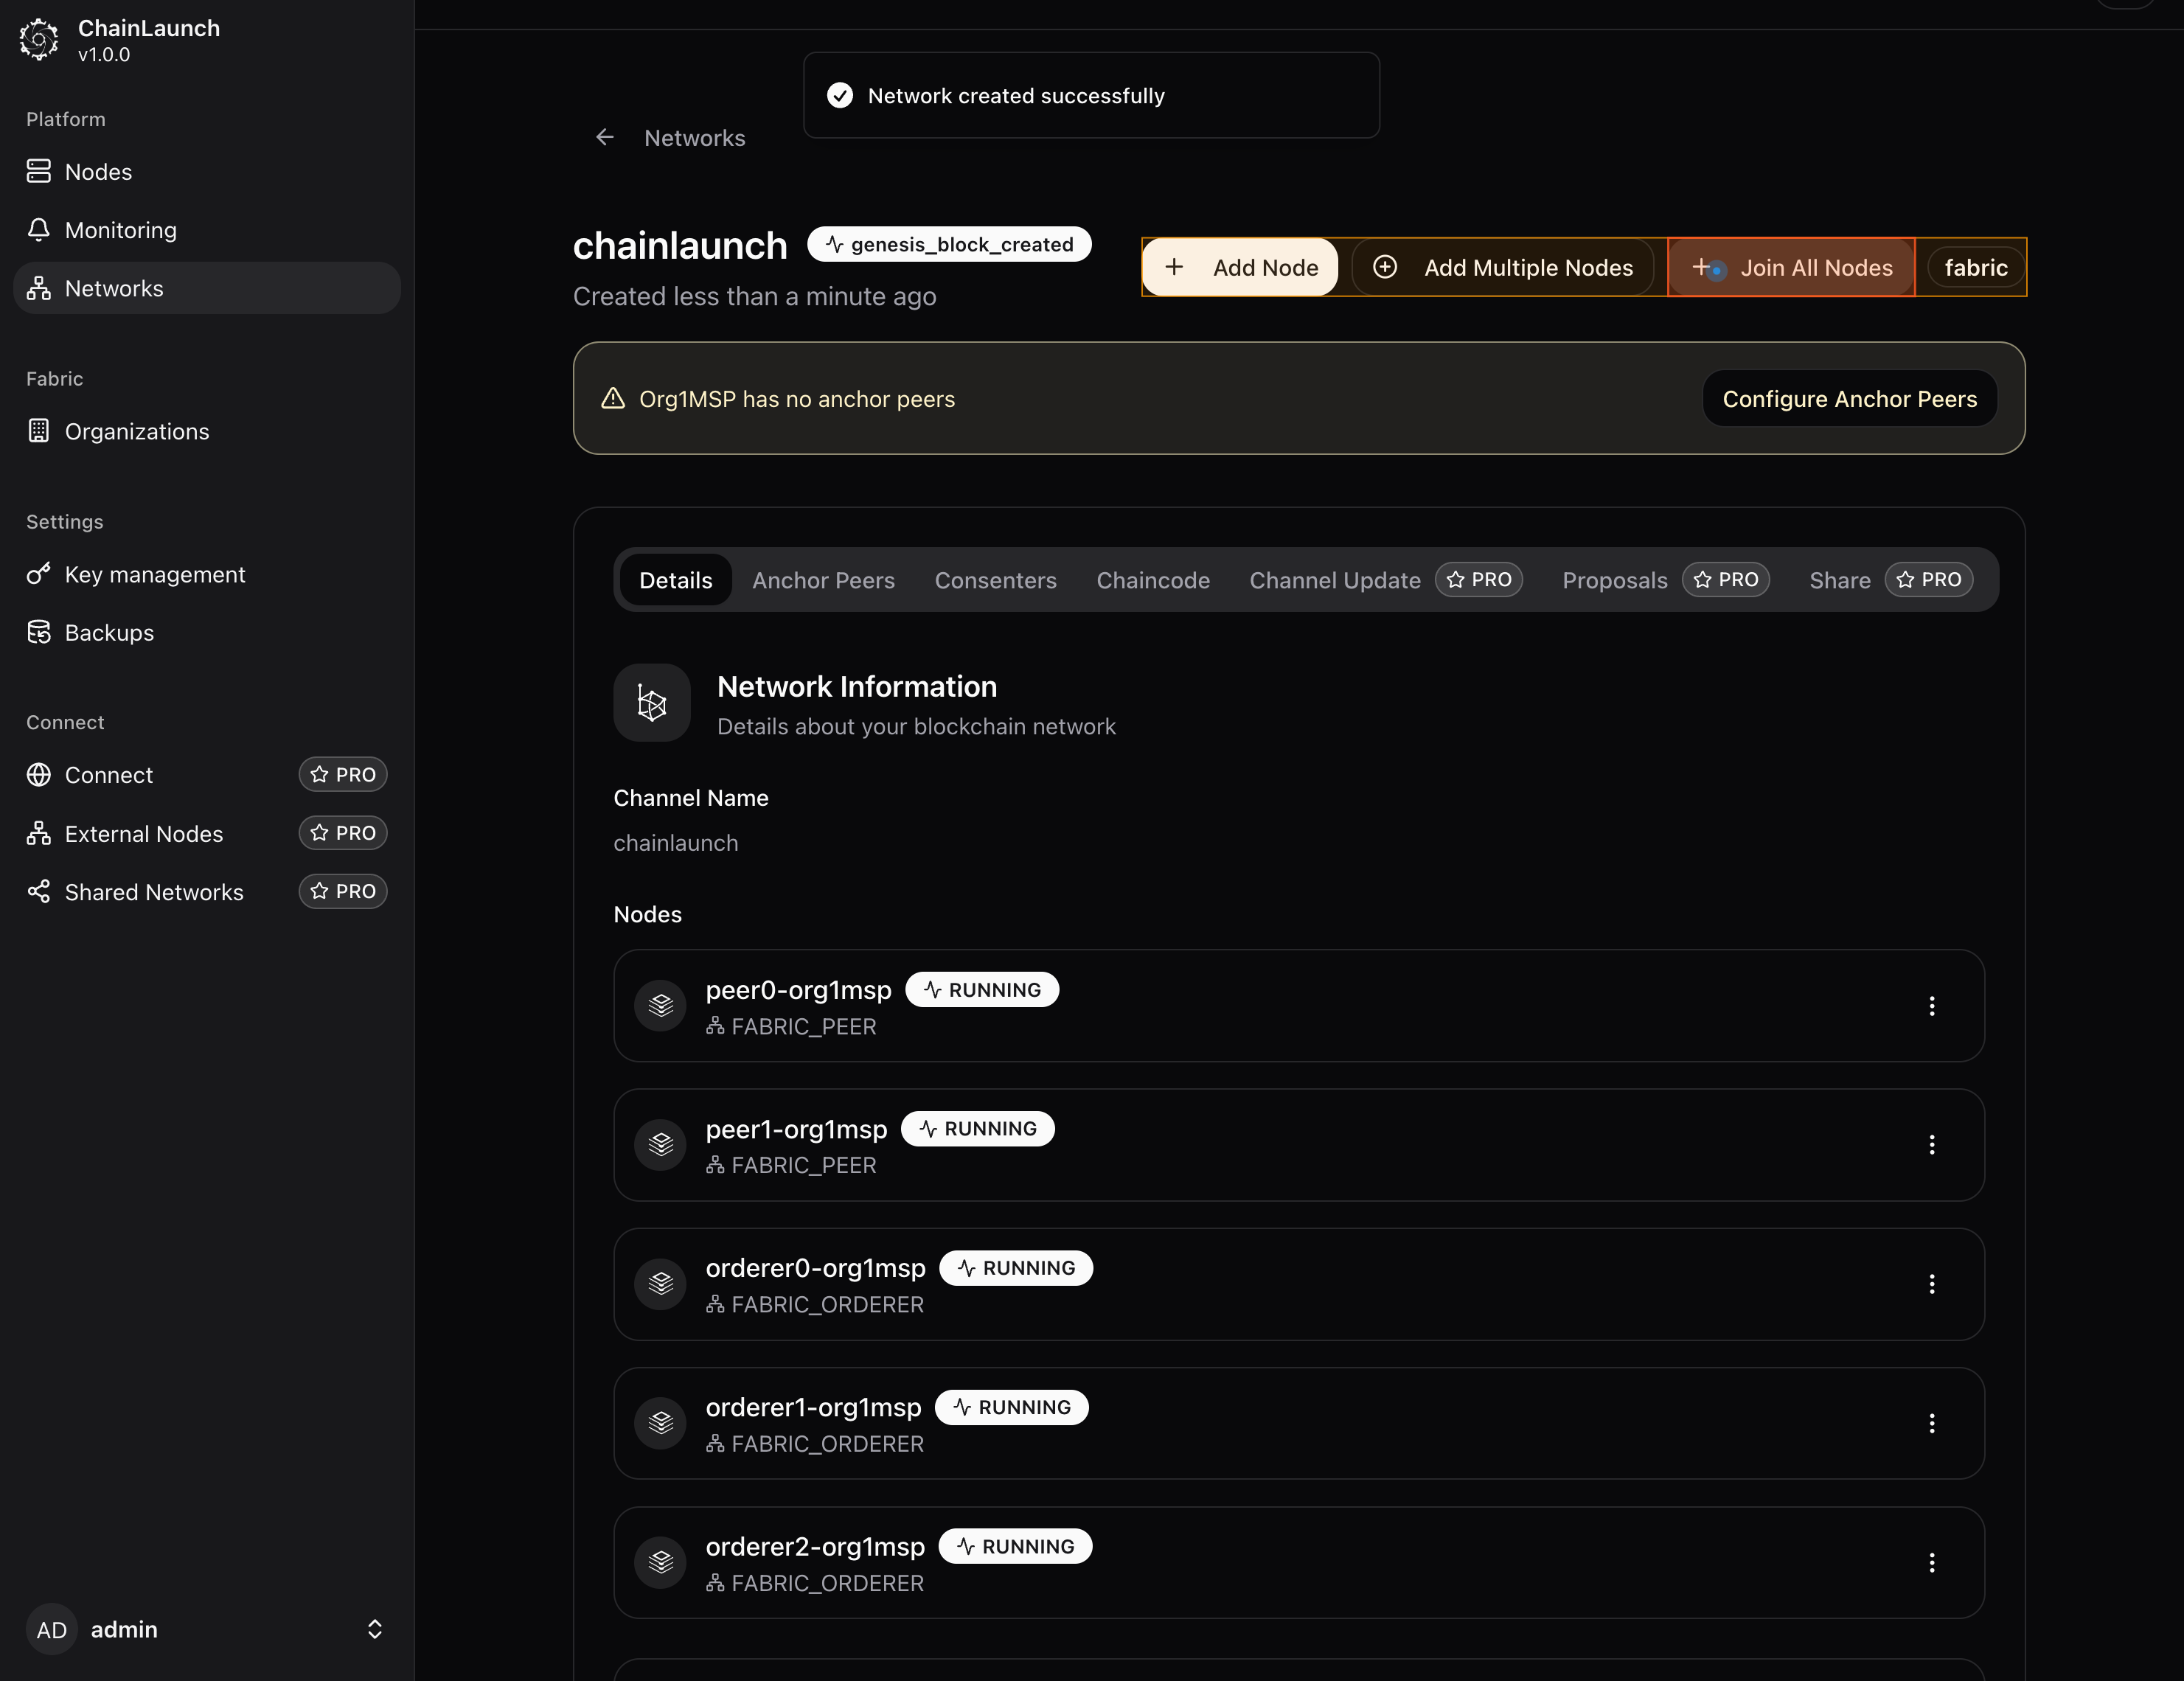
Task: Expand the admin account switcher chevron
Action: point(374,1629)
